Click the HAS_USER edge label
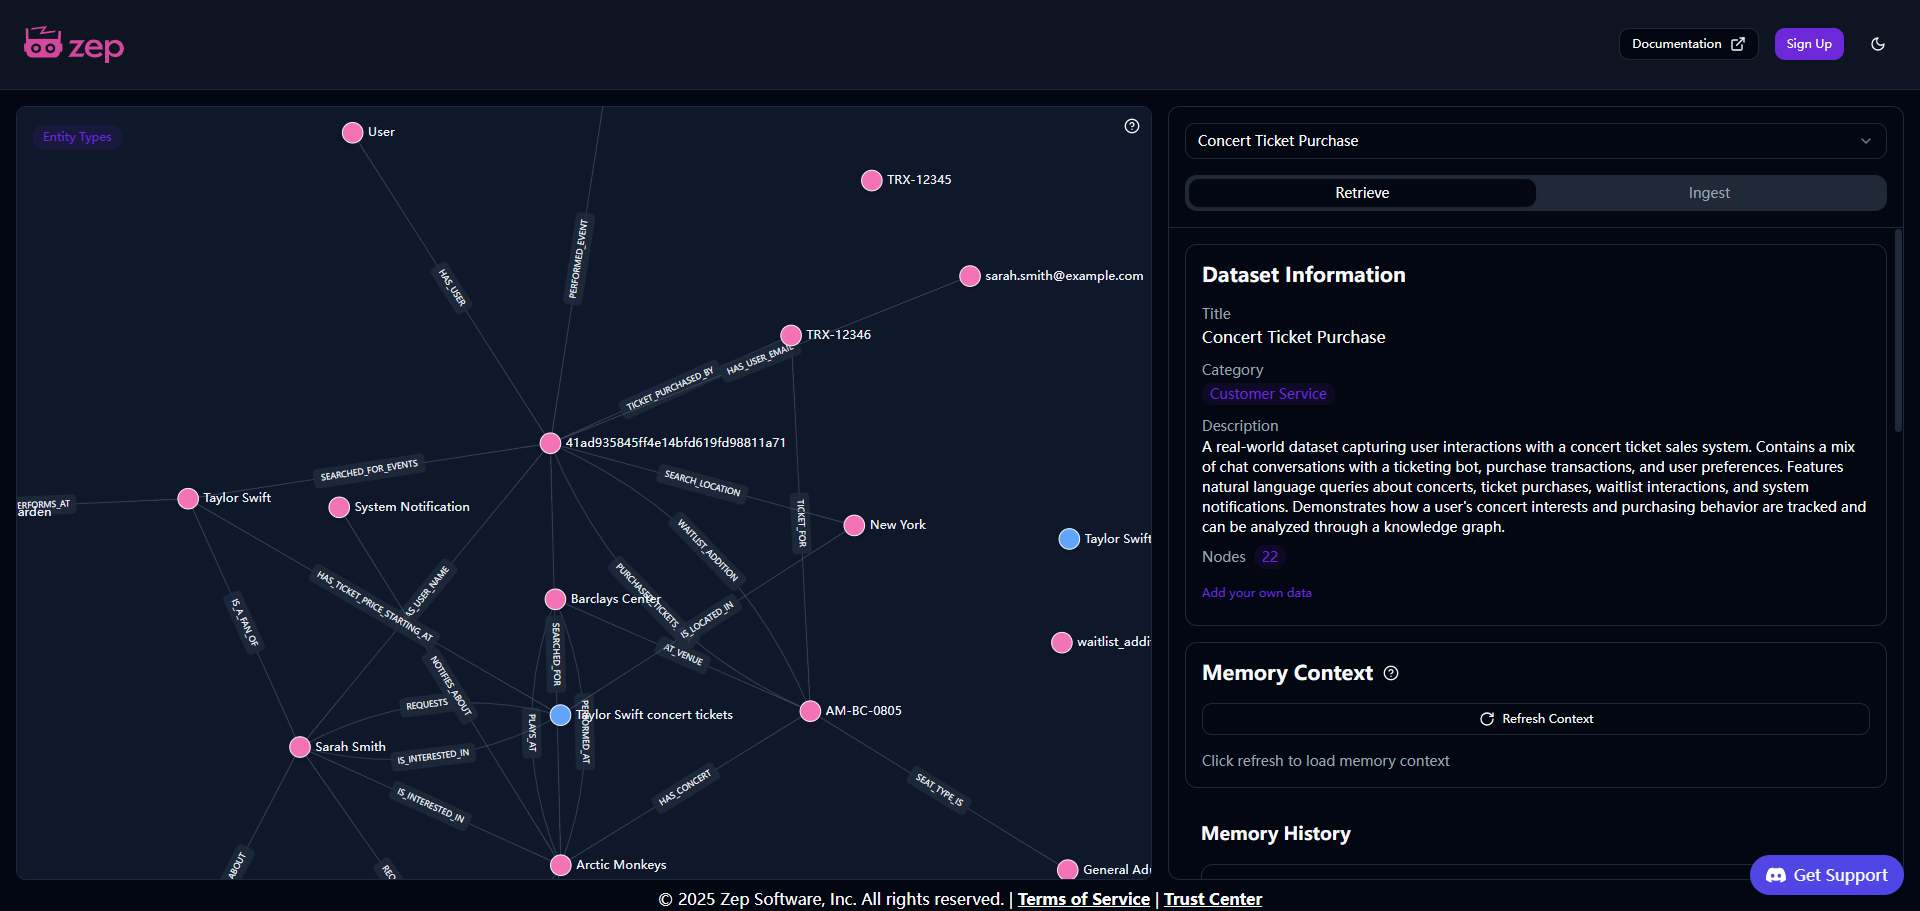This screenshot has height=911, width=1920. (452, 287)
